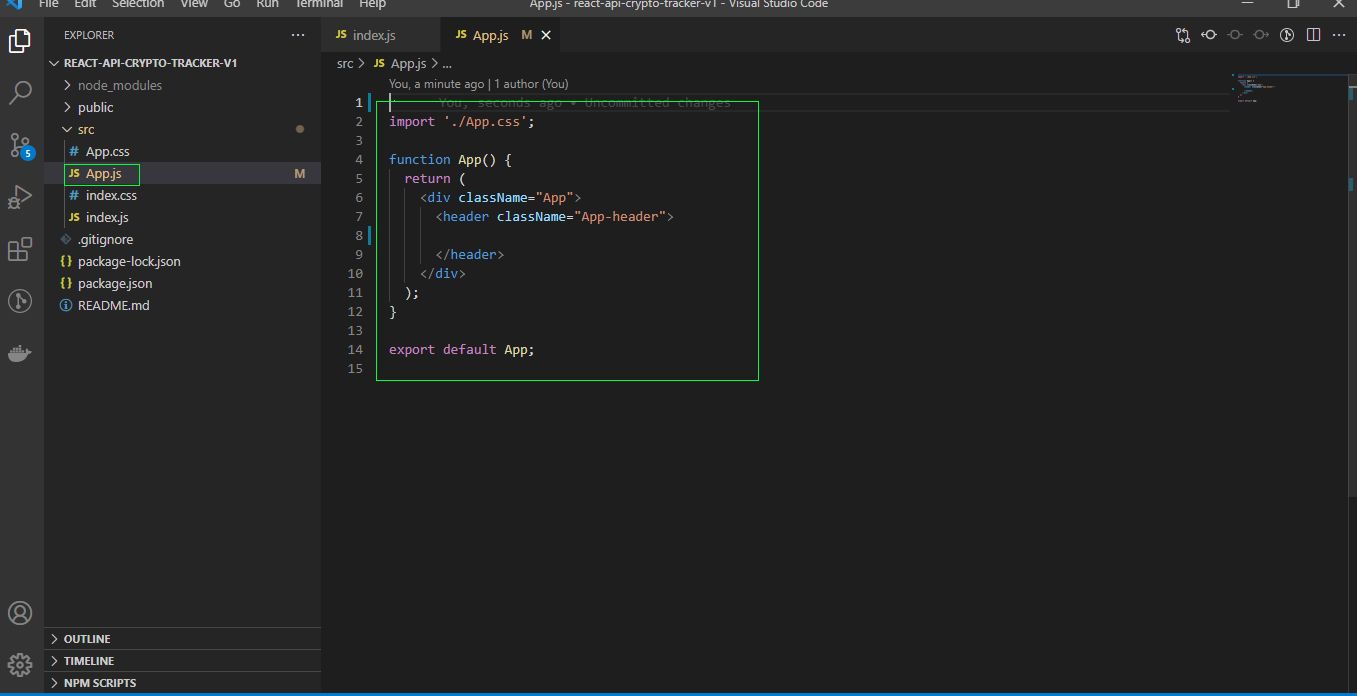This screenshot has width=1357, height=696.
Task: Open the Selection menu
Action: pos(138,4)
